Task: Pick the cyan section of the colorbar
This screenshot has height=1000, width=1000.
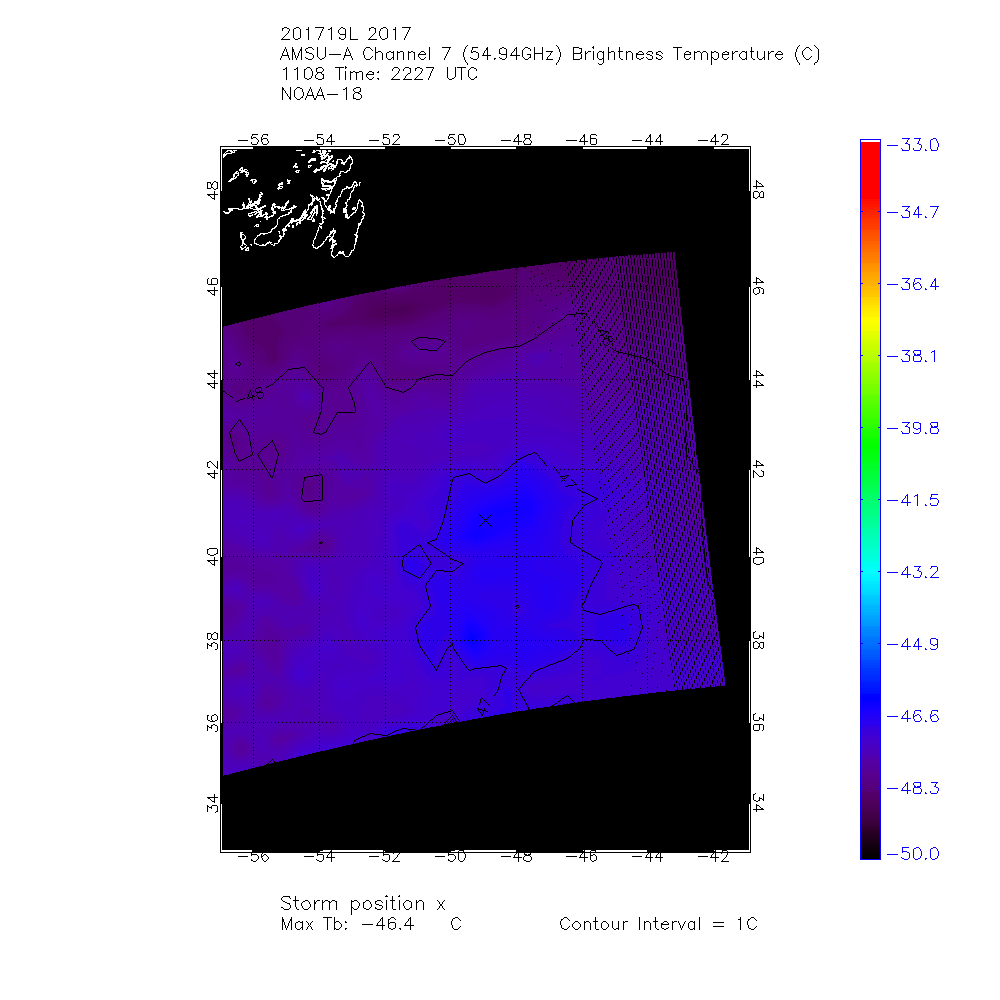Action: click(871, 574)
